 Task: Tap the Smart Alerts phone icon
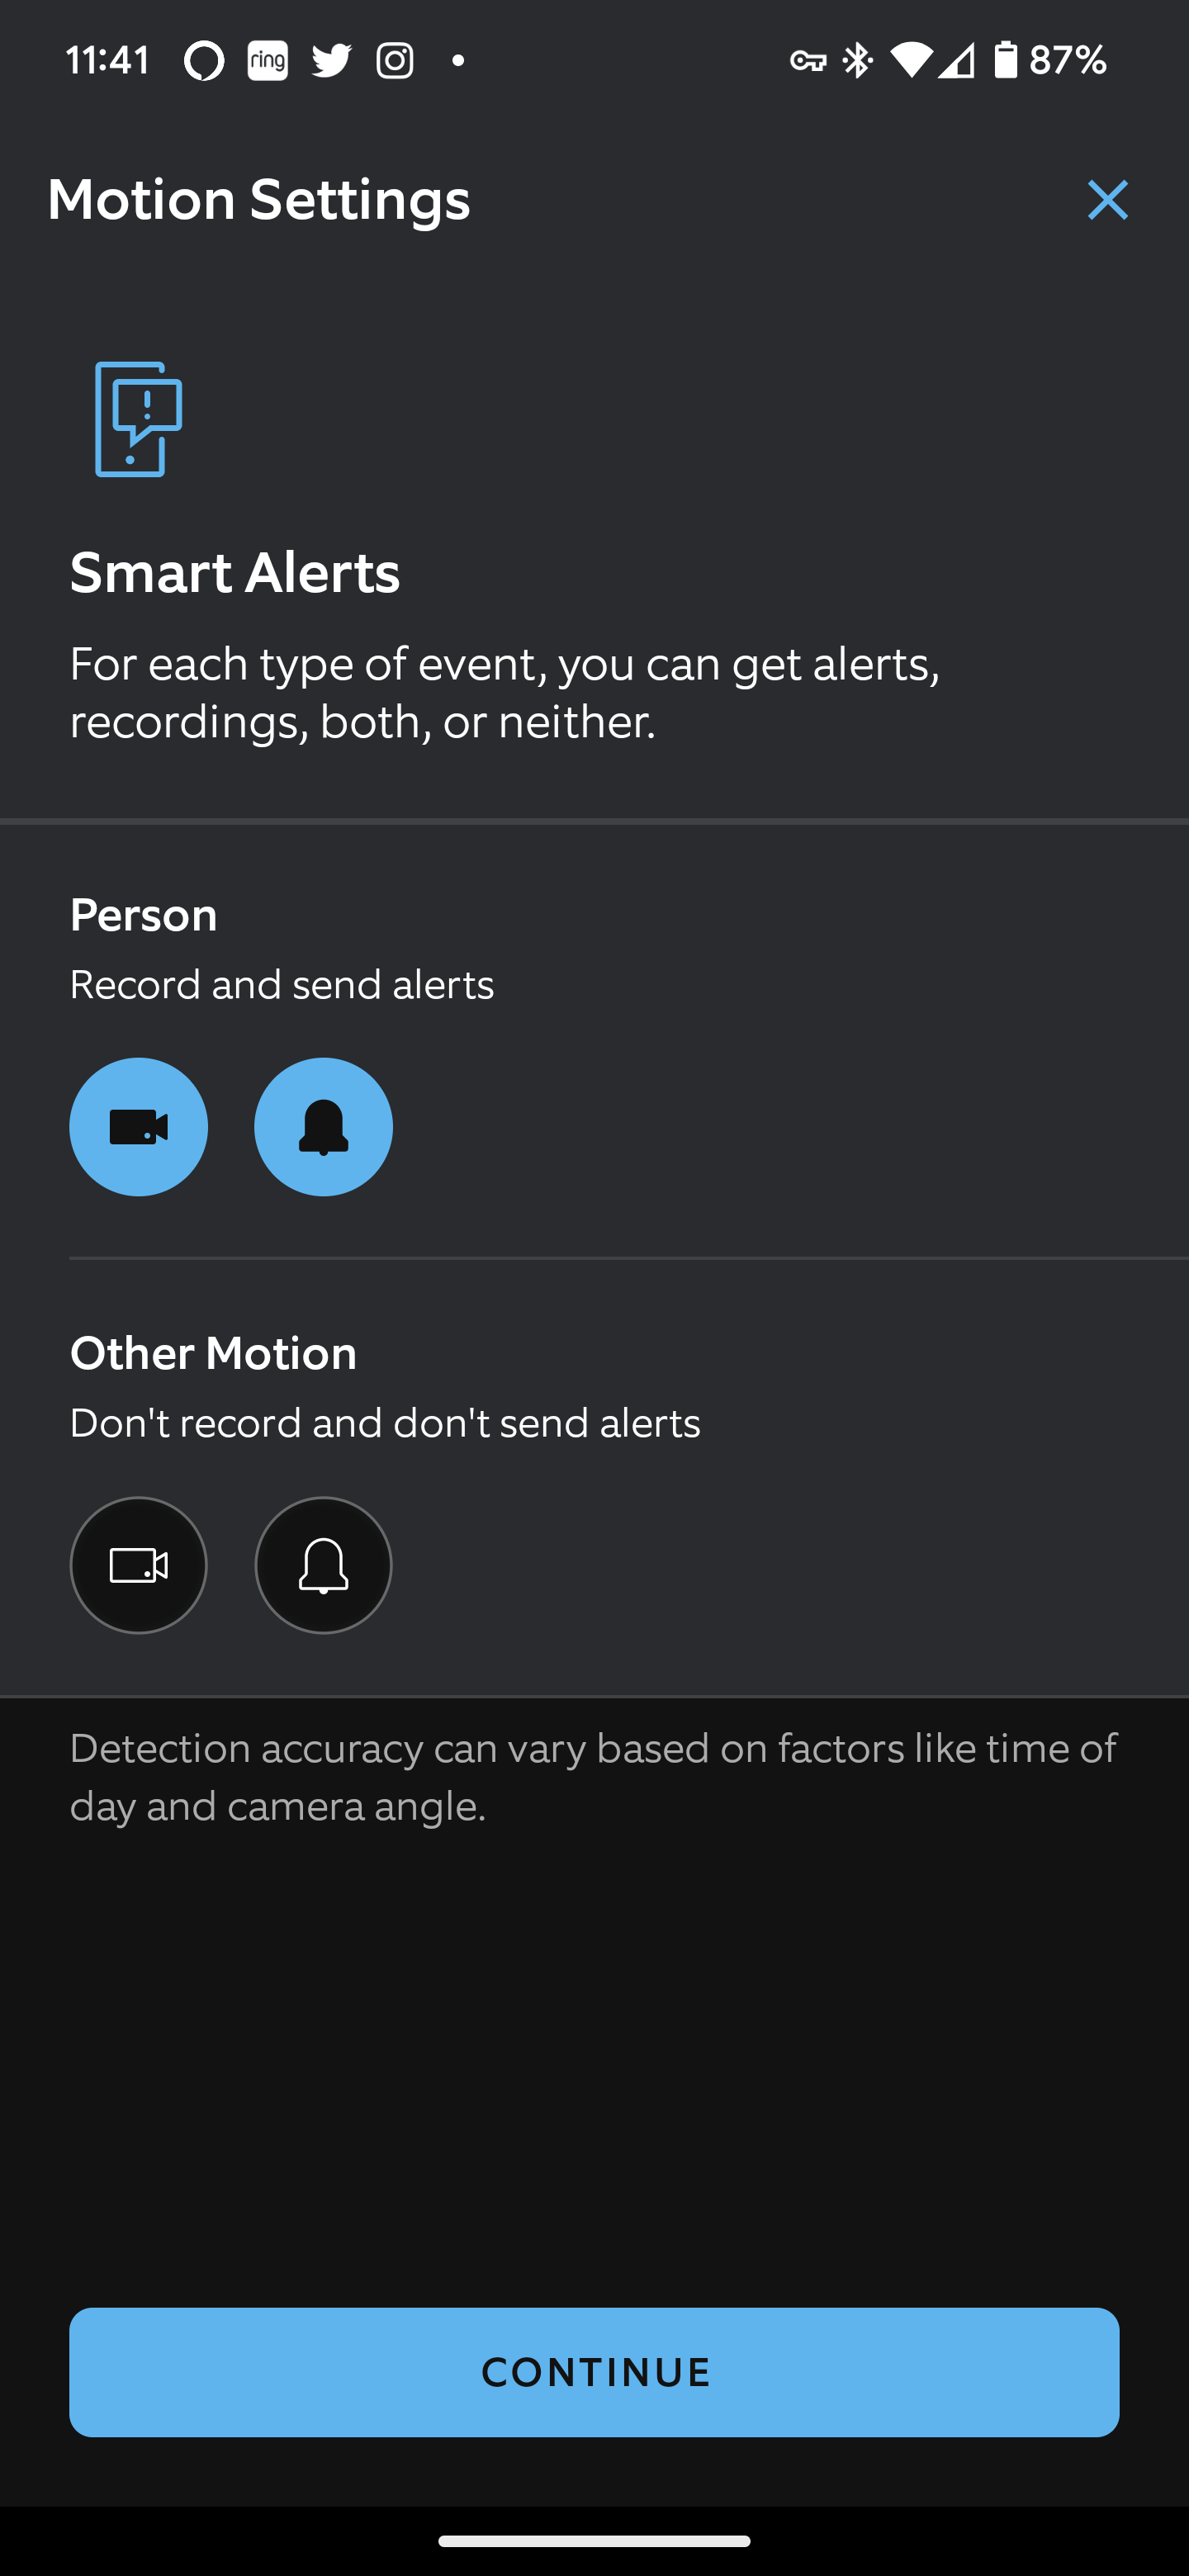point(138,419)
